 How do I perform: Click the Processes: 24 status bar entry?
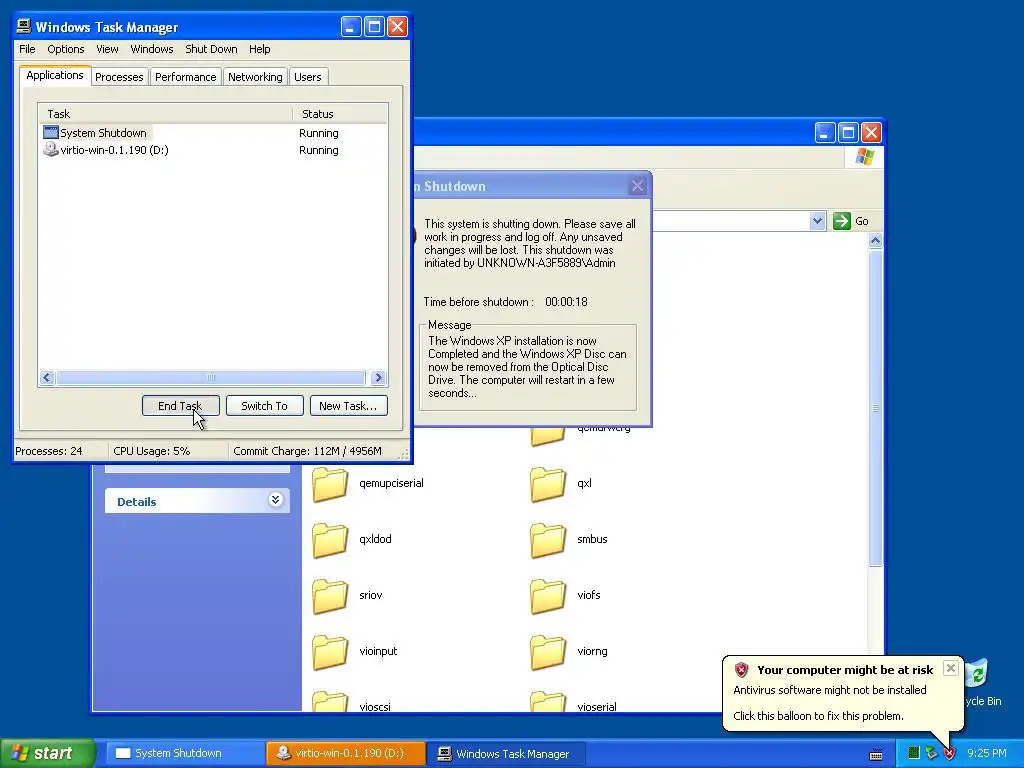pyautogui.click(x=61, y=451)
